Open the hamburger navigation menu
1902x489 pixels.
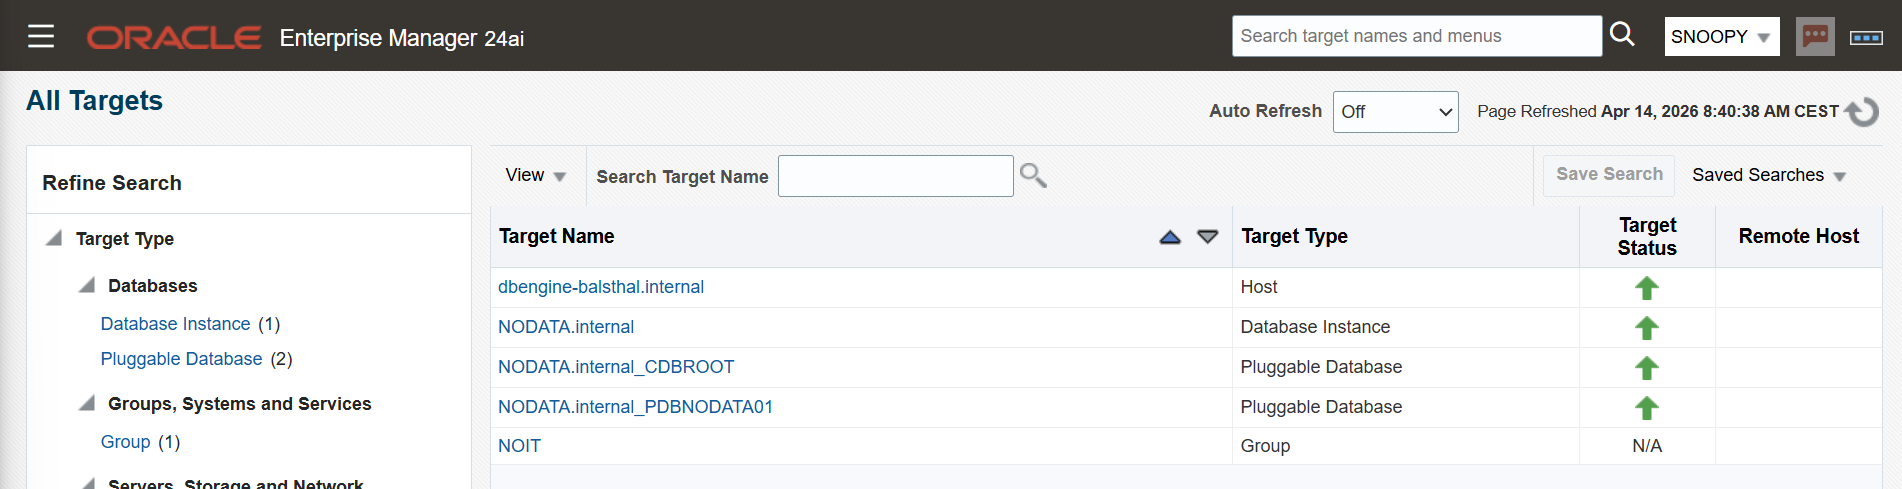(41, 36)
